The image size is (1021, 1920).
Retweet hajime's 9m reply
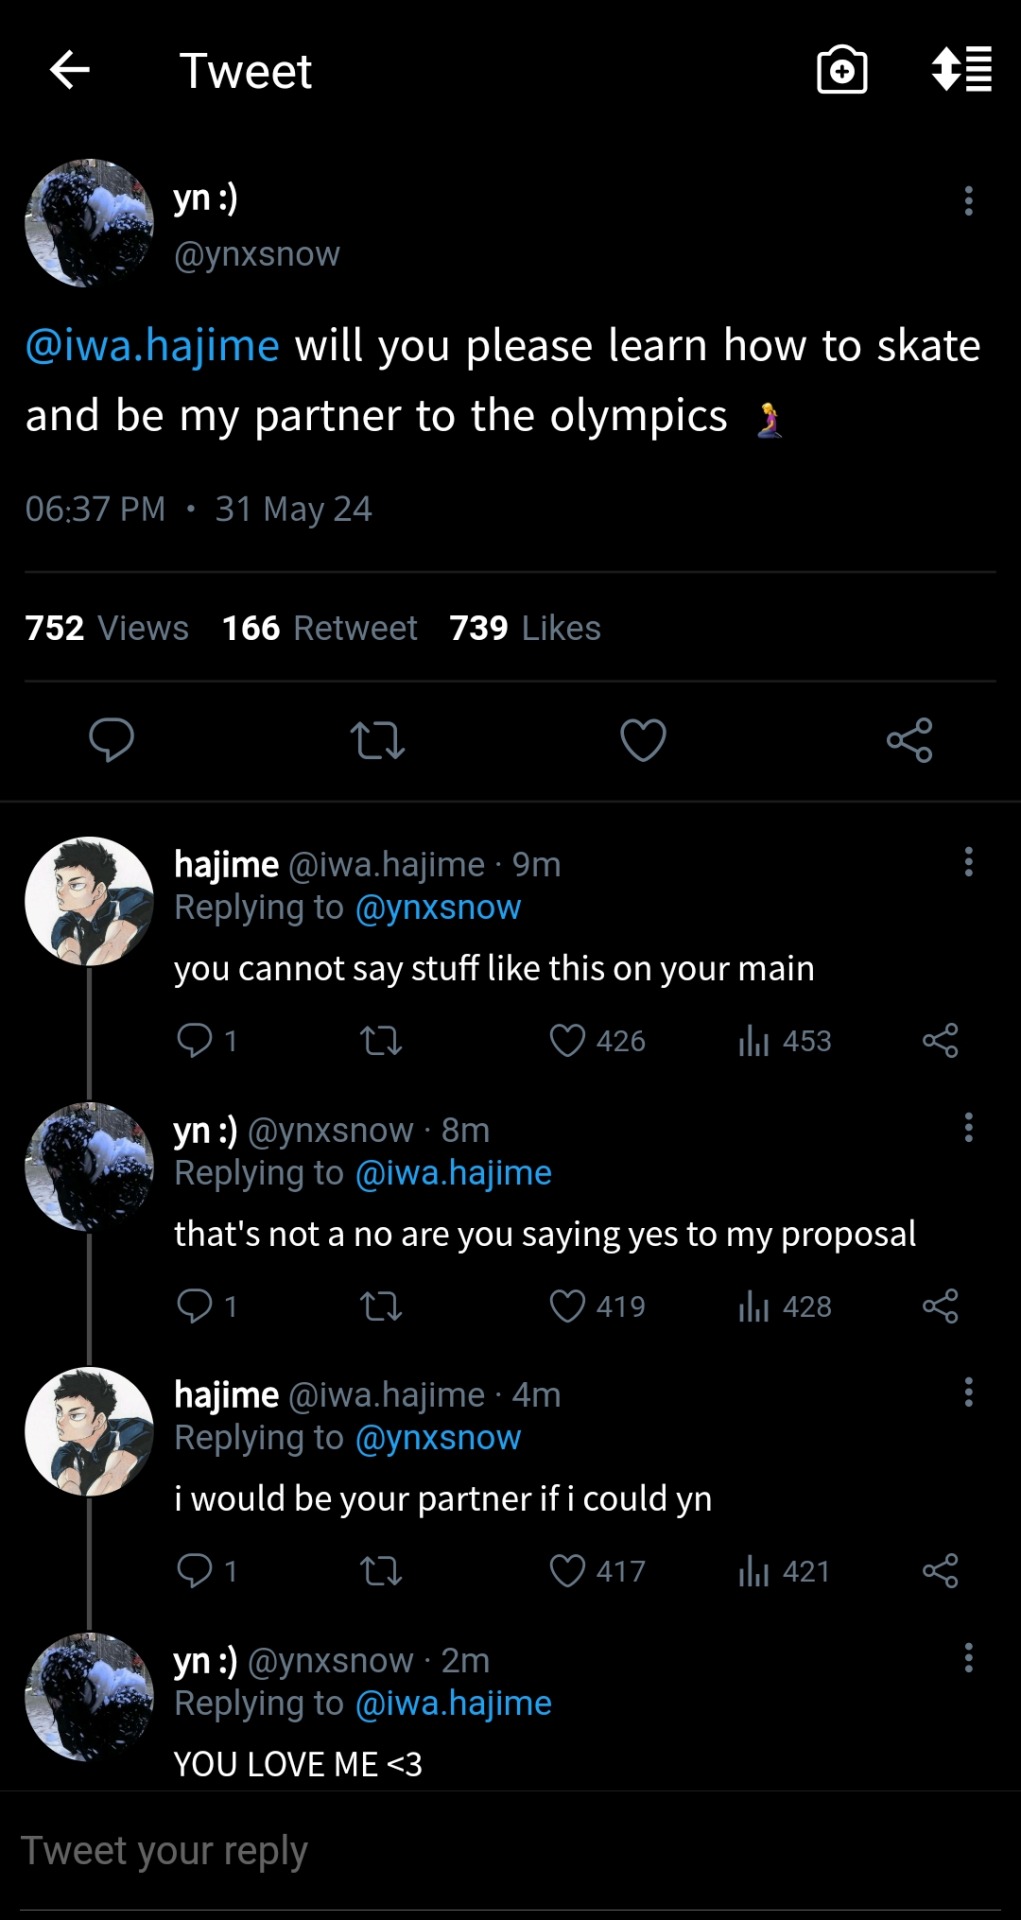[381, 1041]
